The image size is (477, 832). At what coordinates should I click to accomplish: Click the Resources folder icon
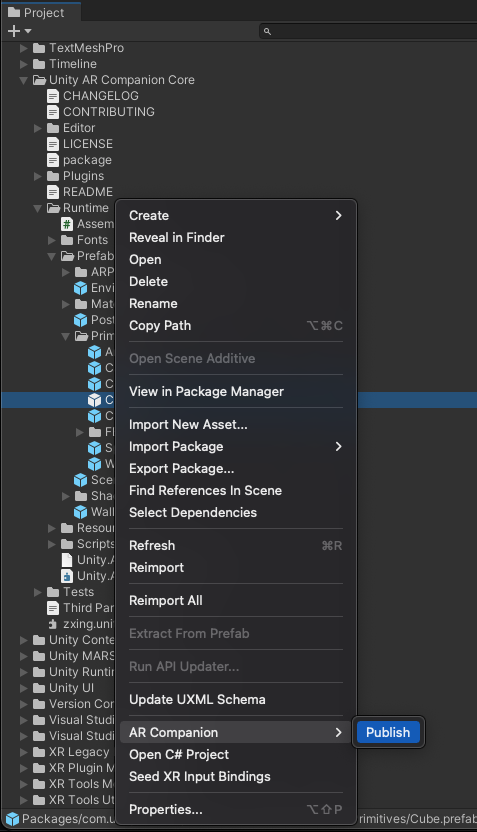tap(67, 528)
